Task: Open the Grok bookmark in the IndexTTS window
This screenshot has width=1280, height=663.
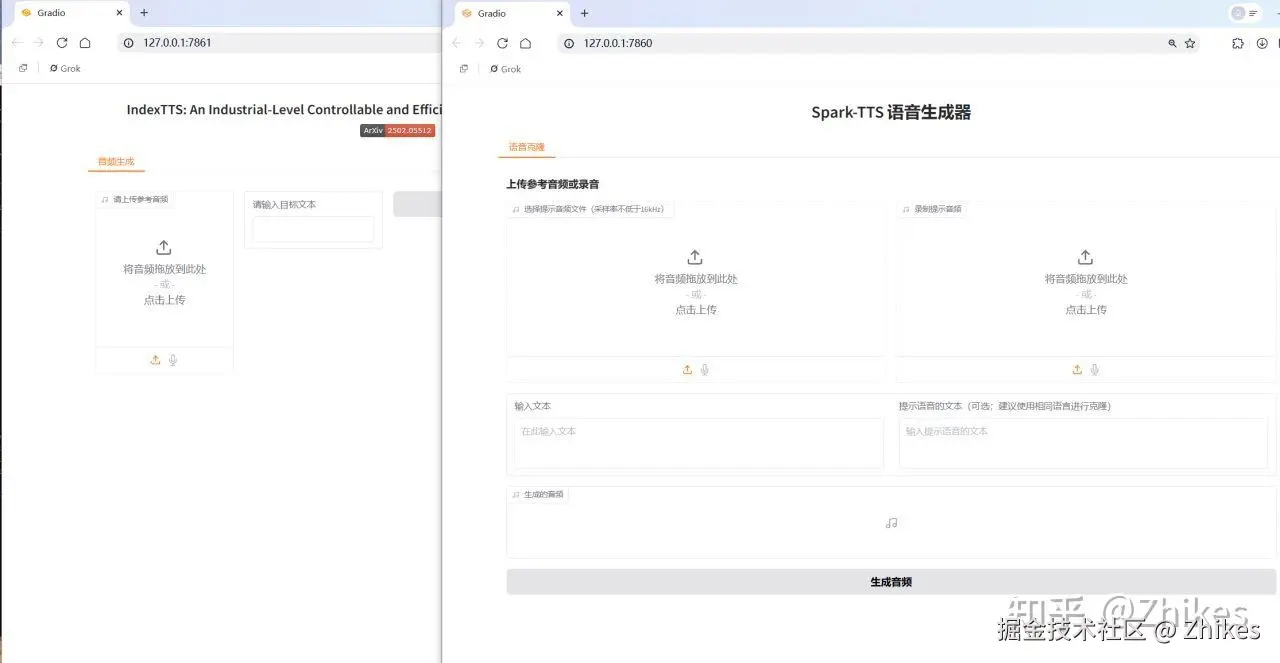Action: 65,69
